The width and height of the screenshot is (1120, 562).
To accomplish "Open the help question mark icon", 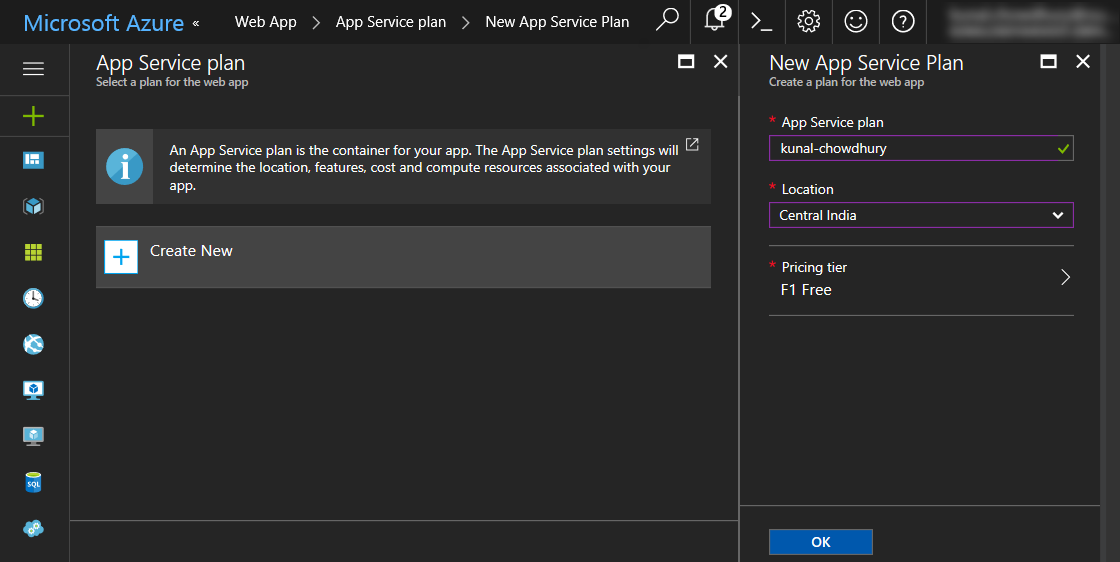I will click(x=903, y=21).
